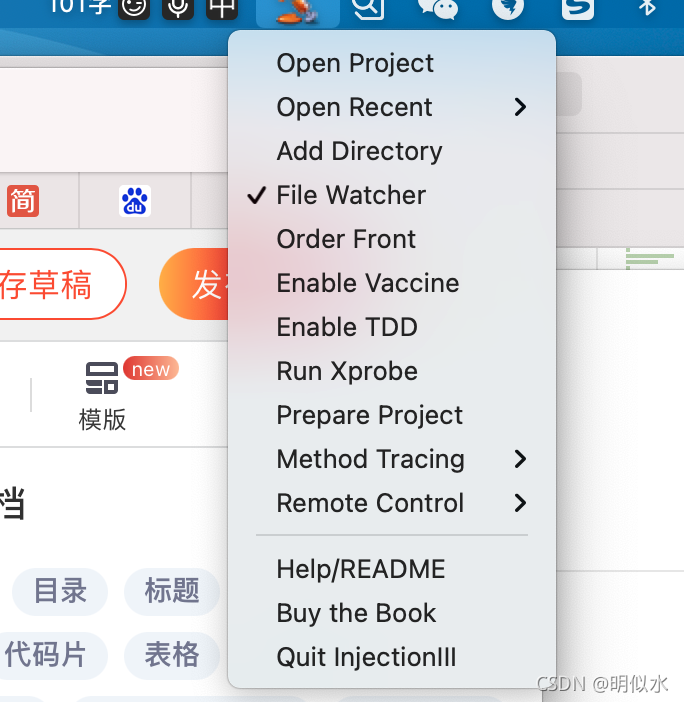Open the InjectionIII menu bar icon
This screenshot has width=684, height=702.
(298, 11)
